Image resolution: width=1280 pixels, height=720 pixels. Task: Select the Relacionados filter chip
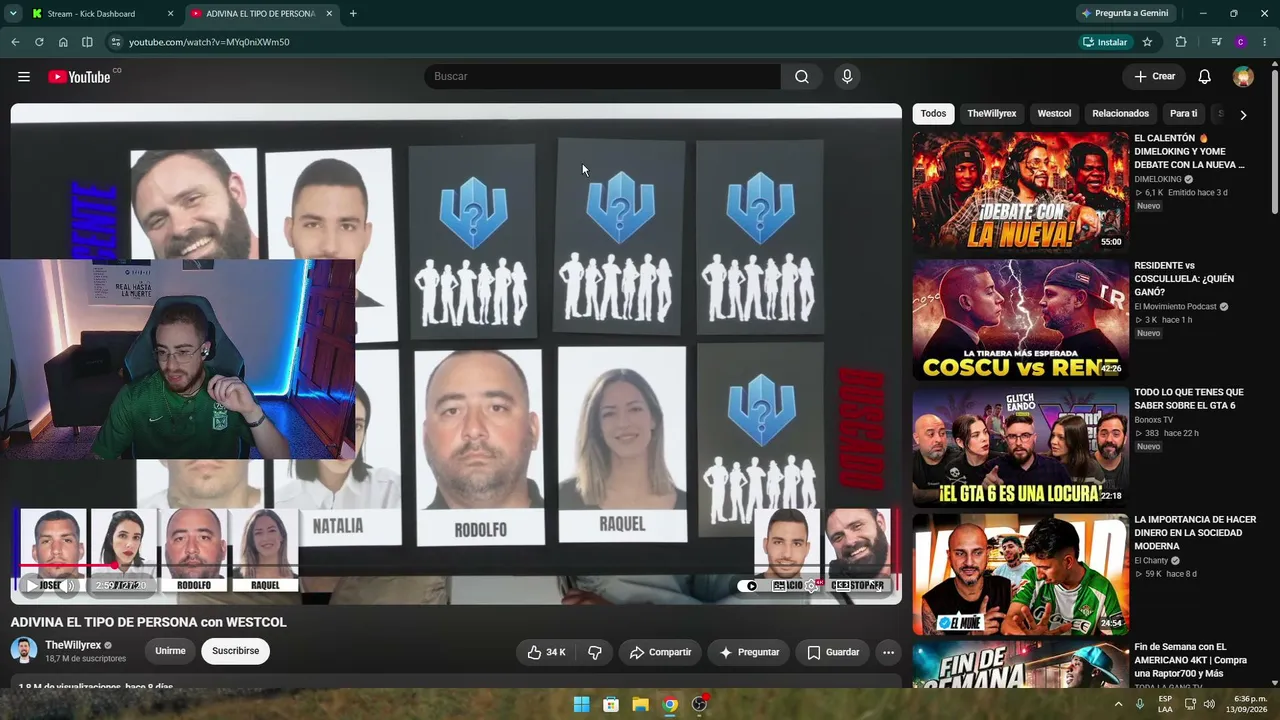[x=1120, y=114]
